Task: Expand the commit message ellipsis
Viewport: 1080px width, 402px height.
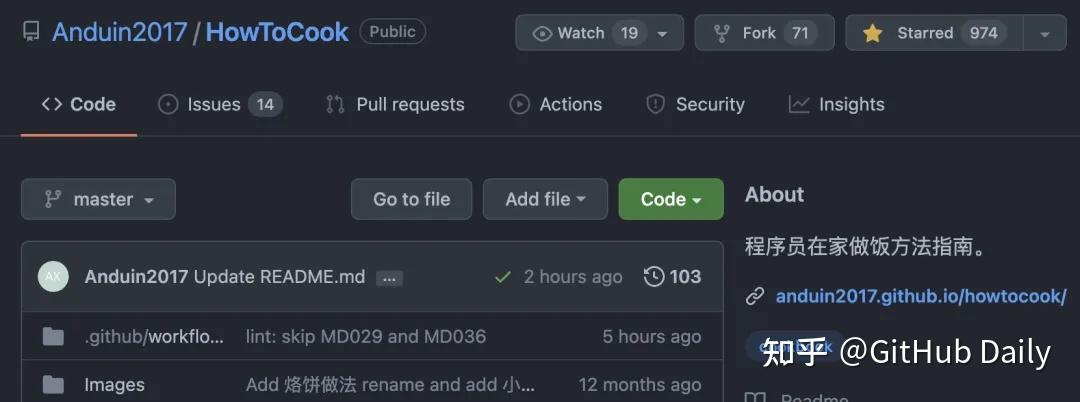Action: tap(389, 278)
